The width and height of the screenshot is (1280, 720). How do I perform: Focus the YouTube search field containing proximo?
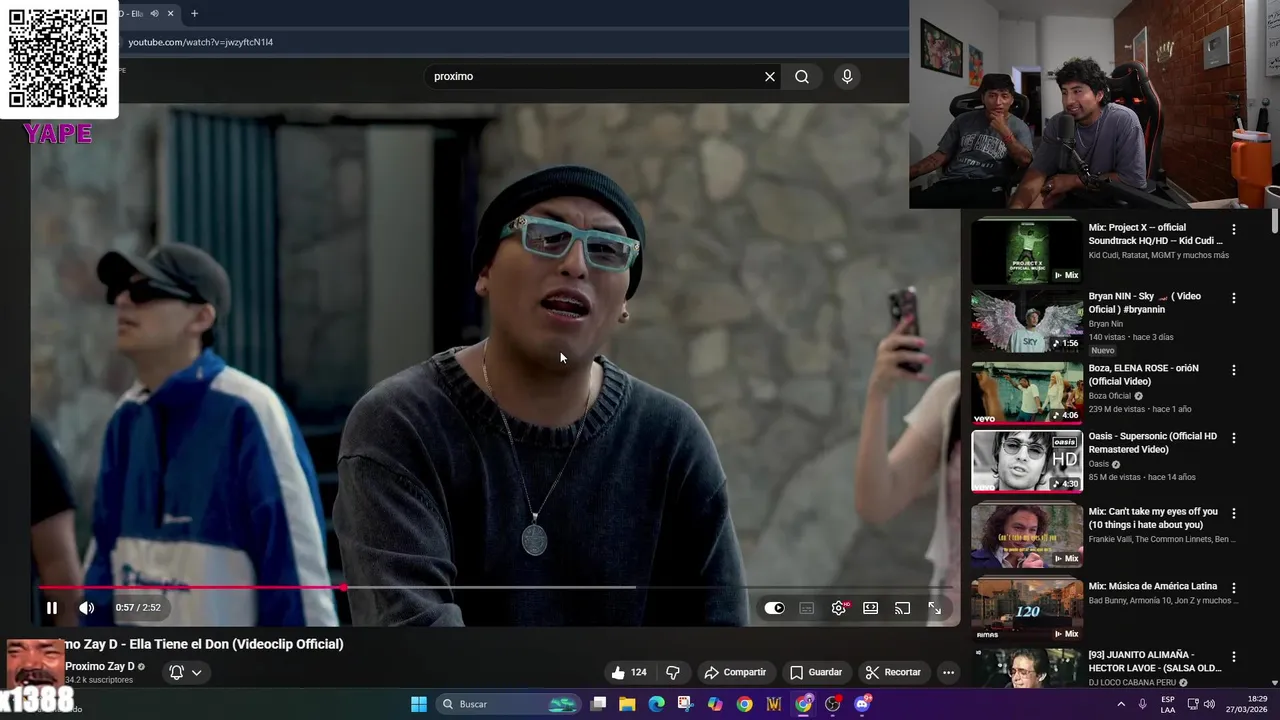click(x=595, y=76)
